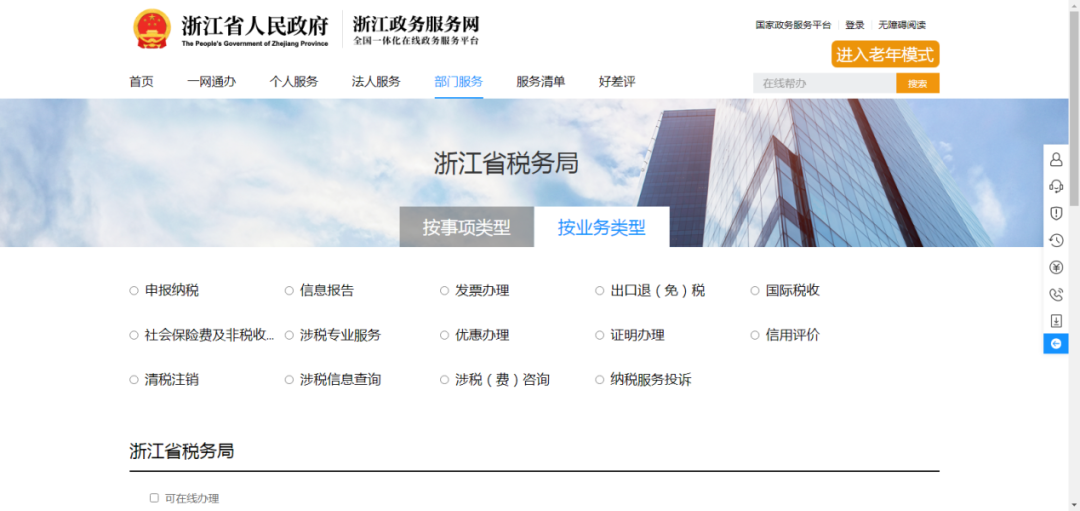Screen dimensions: 1080x511
Task: Open customer service headset icon
Action: click(1056, 186)
